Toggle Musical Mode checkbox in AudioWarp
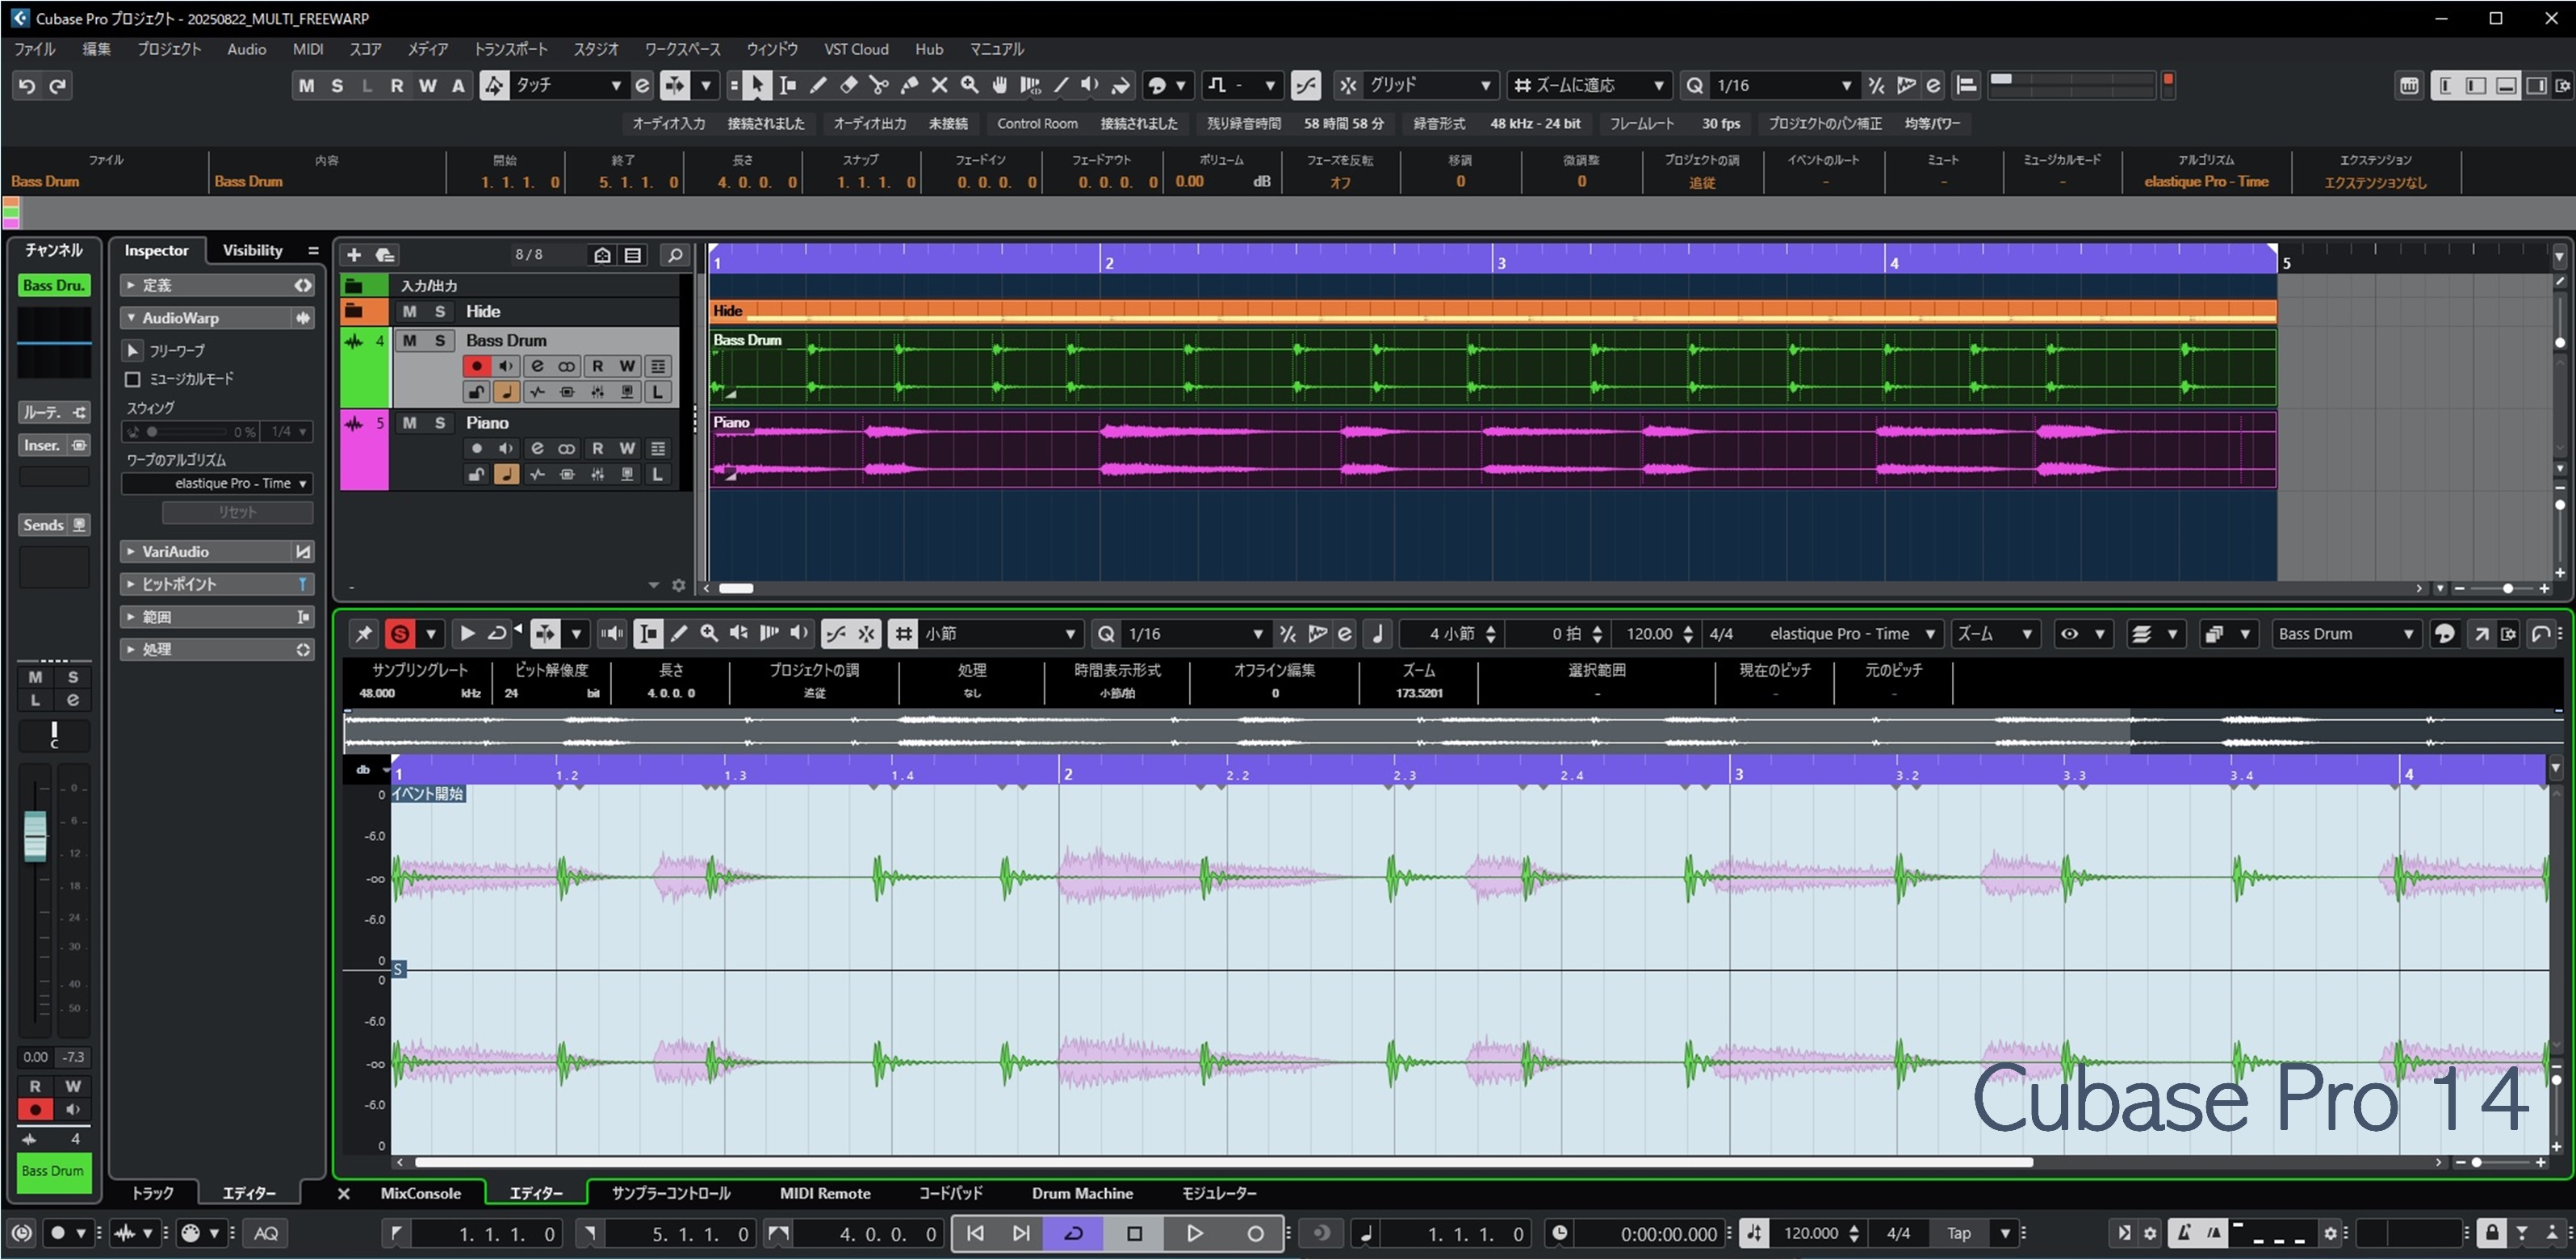This screenshot has width=2576, height=1260. point(132,380)
